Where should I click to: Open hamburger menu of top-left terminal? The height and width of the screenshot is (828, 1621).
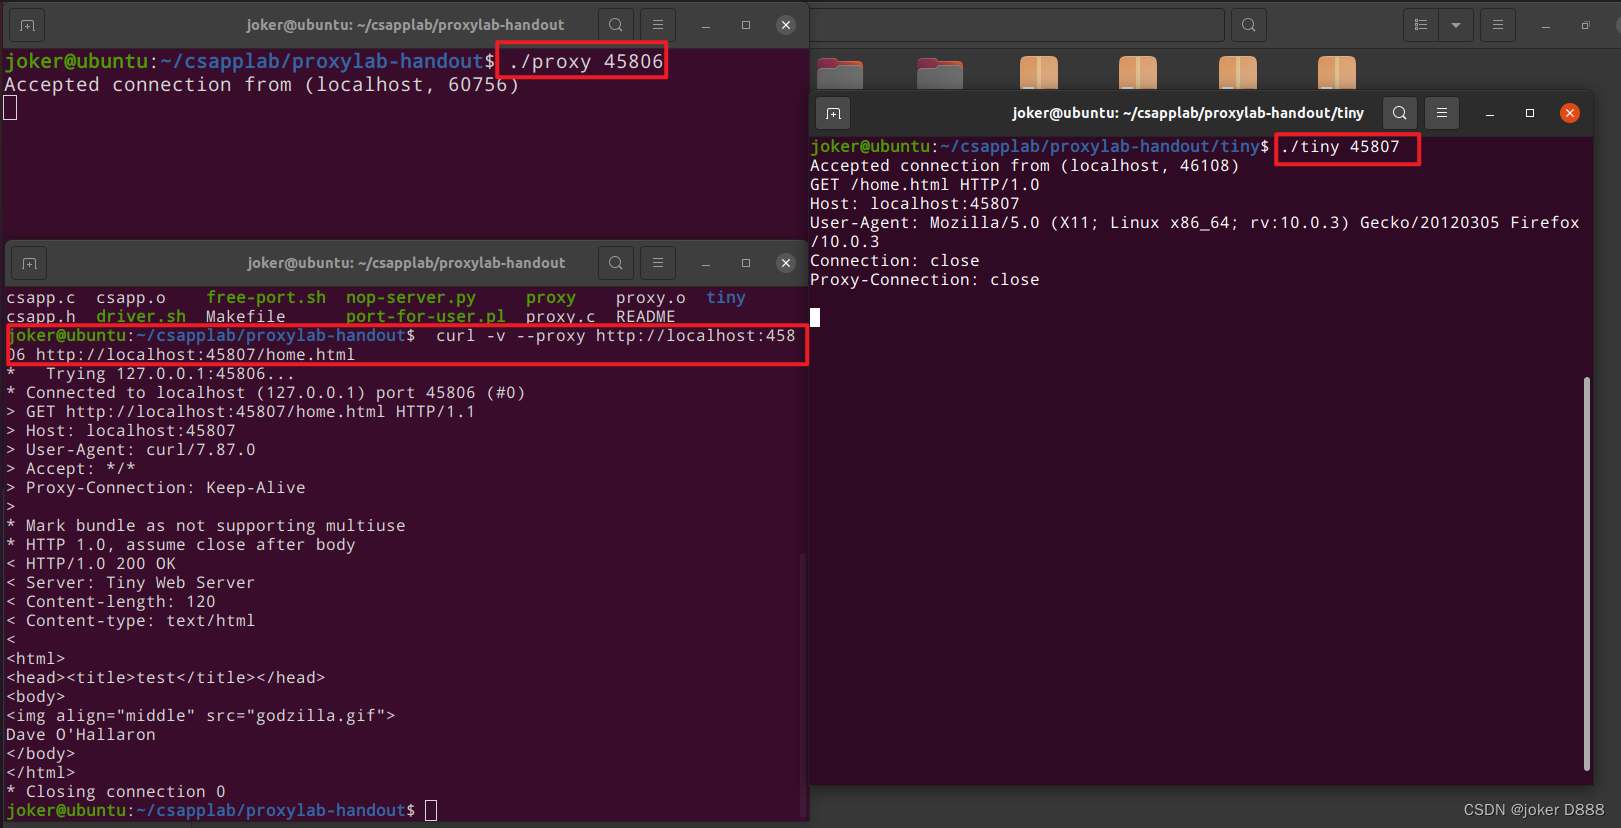(x=658, y=25)
